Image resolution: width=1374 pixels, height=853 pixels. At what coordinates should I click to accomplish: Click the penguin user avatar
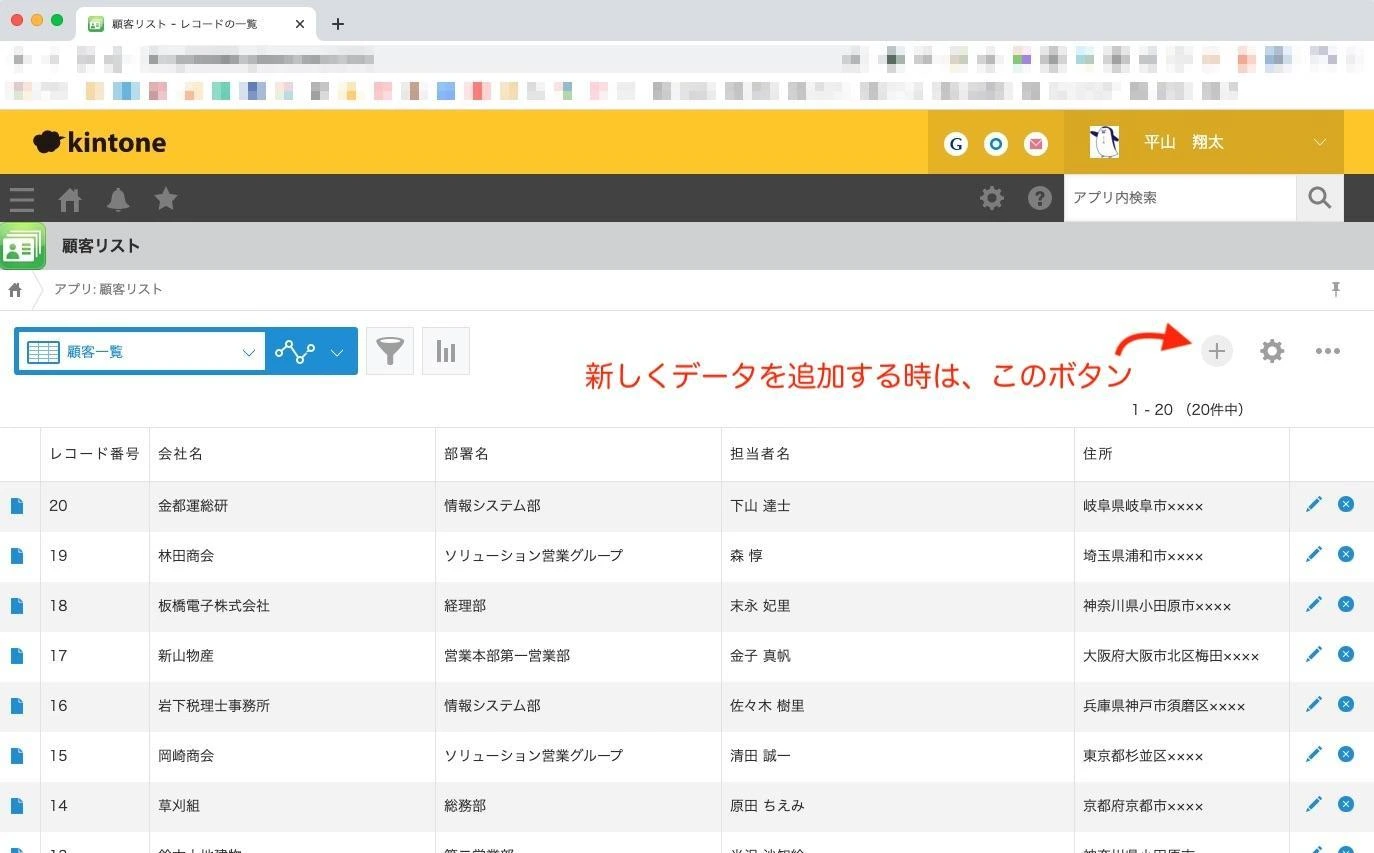[x=1104, y=142]
